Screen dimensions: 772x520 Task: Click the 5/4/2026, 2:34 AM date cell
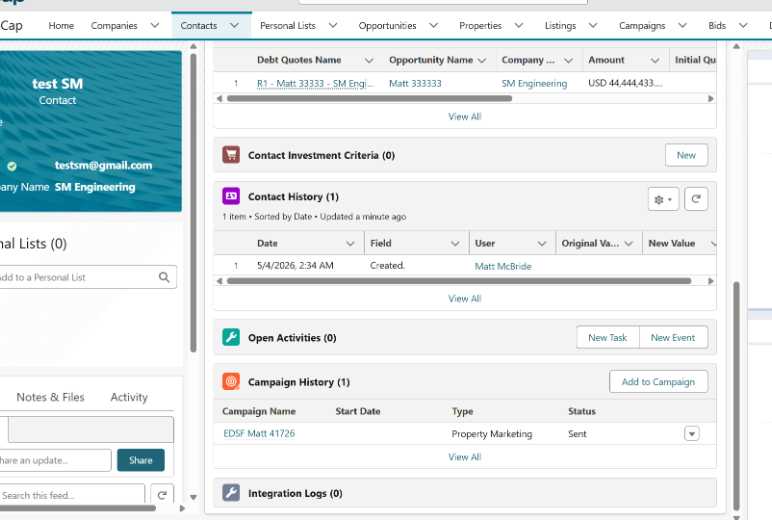pos(295,265)
